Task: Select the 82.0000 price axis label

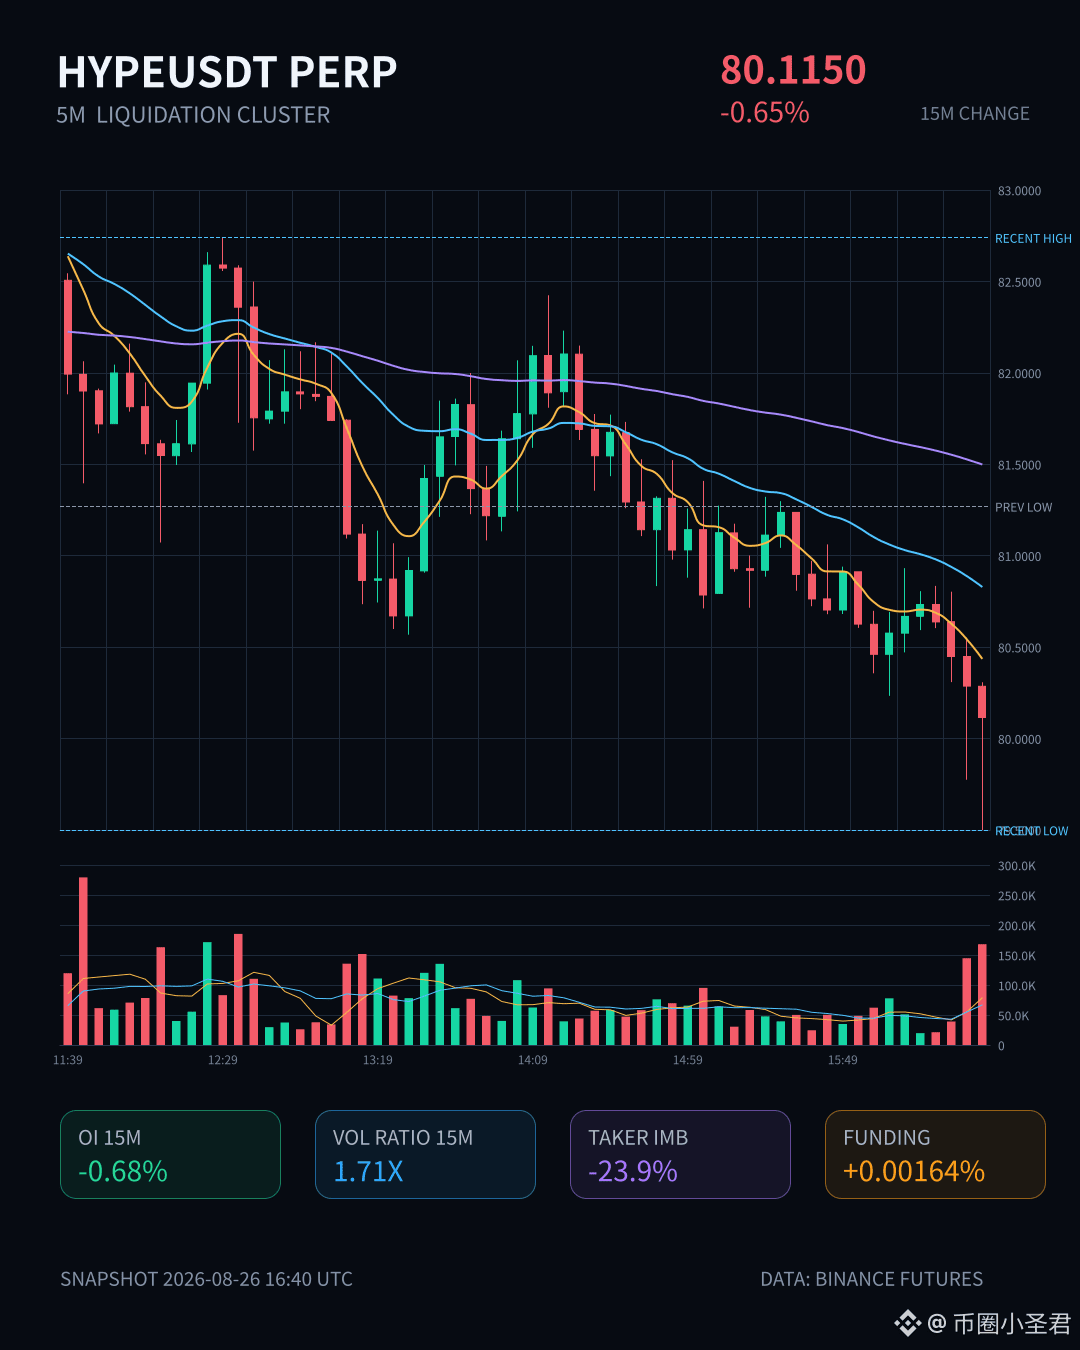Action: (1019, 374)
